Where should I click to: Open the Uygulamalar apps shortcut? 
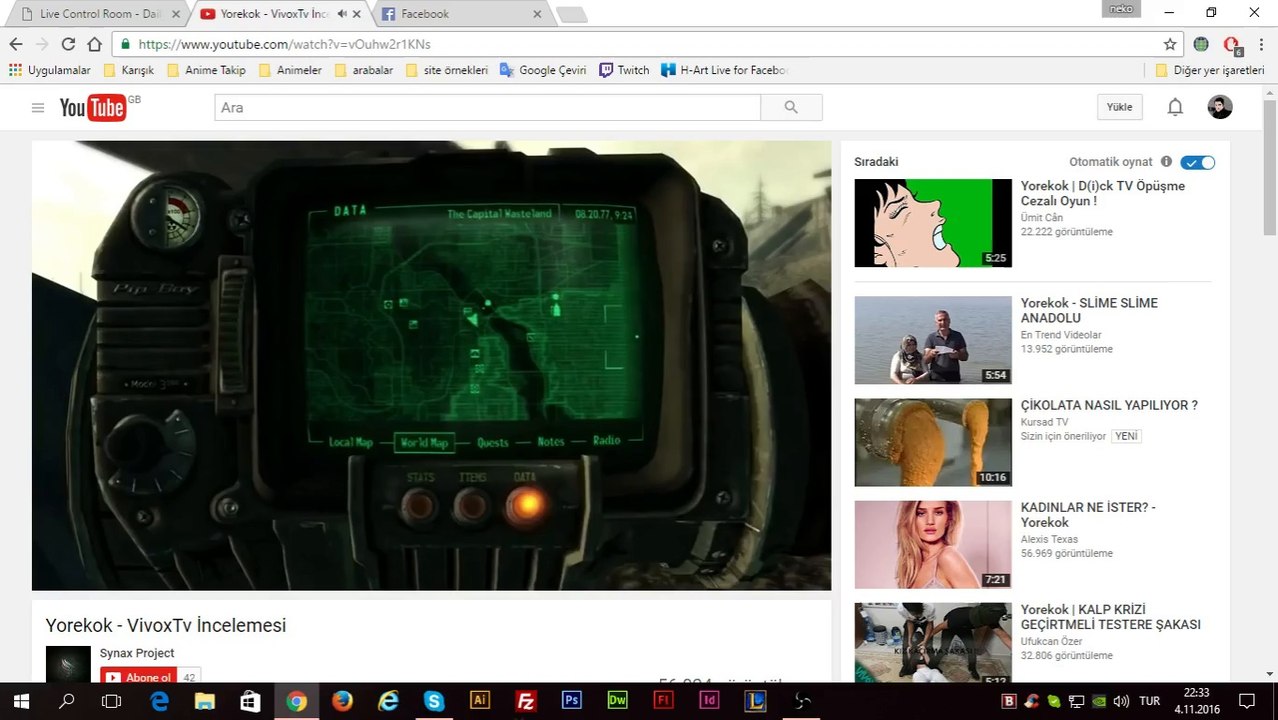point(49,70)
